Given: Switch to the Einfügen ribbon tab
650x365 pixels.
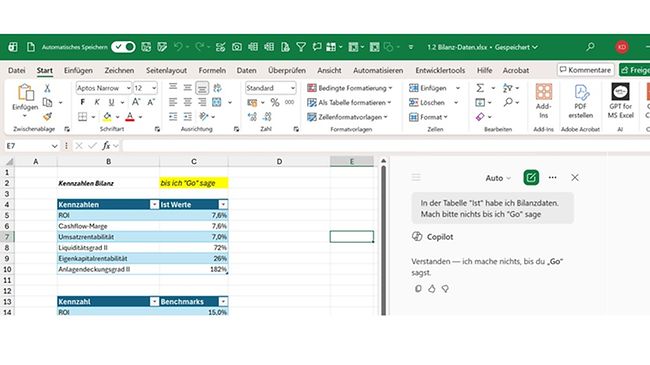Looking at the screenshot, I should 78,71.
